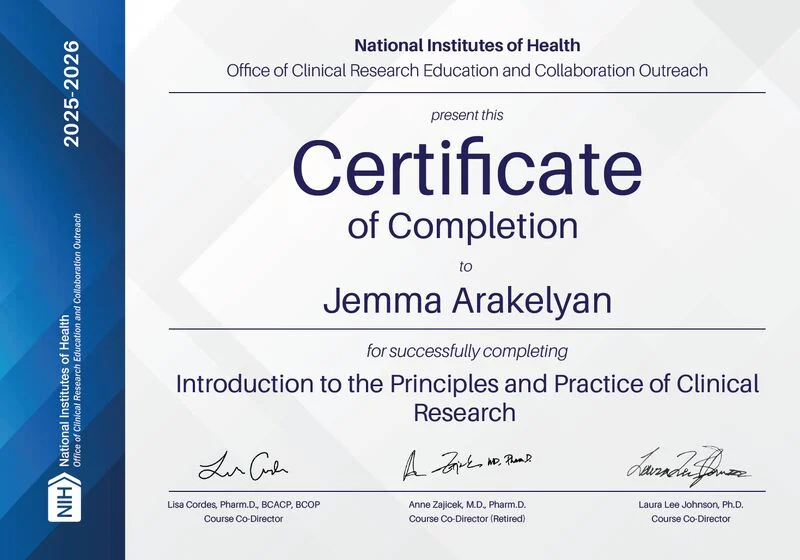Click the printed name Laura Lee Johnson, Ph.D.
This screenshot has height=560, width=800.
tap(691, 505)
